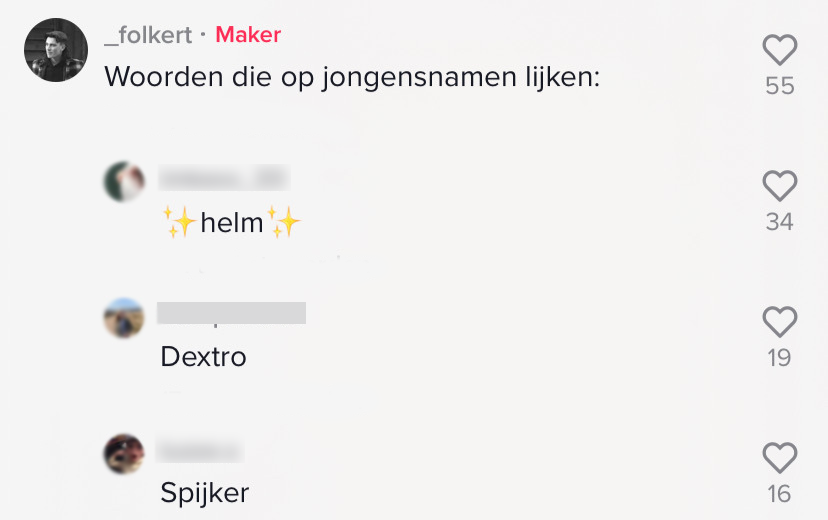Like the Dextro comment

(x=779, y=321)
